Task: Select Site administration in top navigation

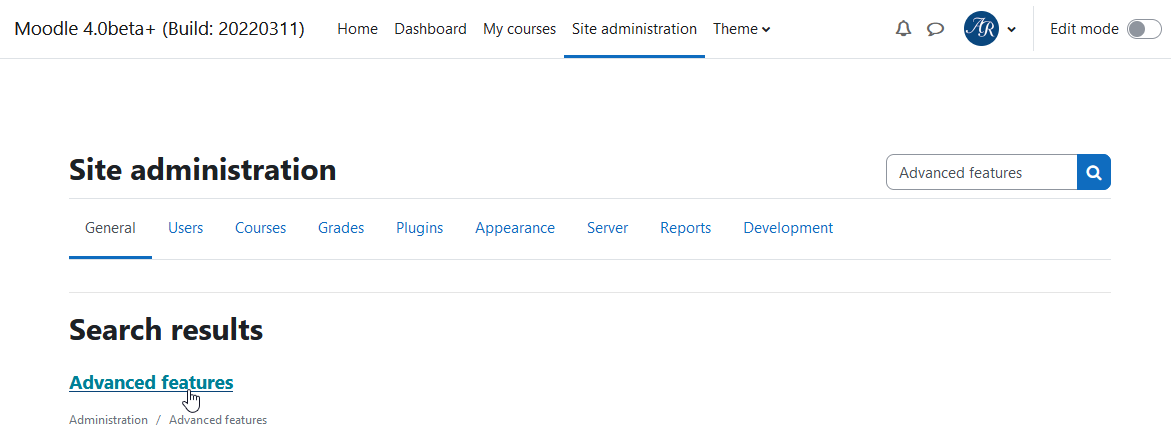Action: [634, 29]
